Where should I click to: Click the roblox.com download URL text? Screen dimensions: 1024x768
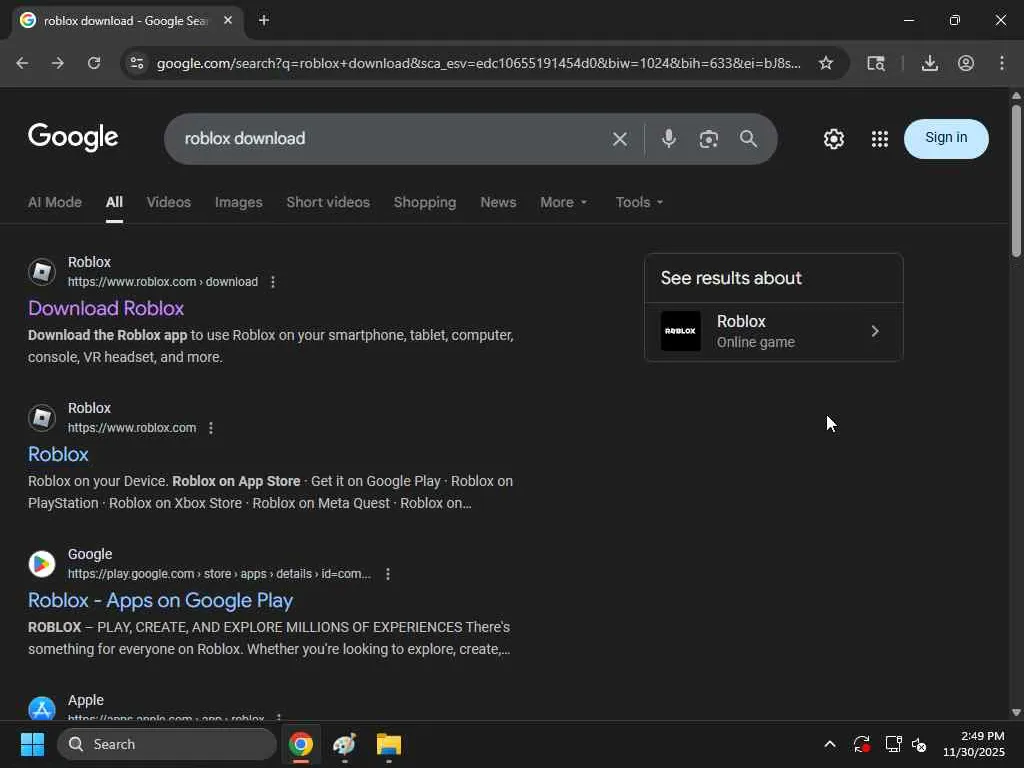pos(163,282)
